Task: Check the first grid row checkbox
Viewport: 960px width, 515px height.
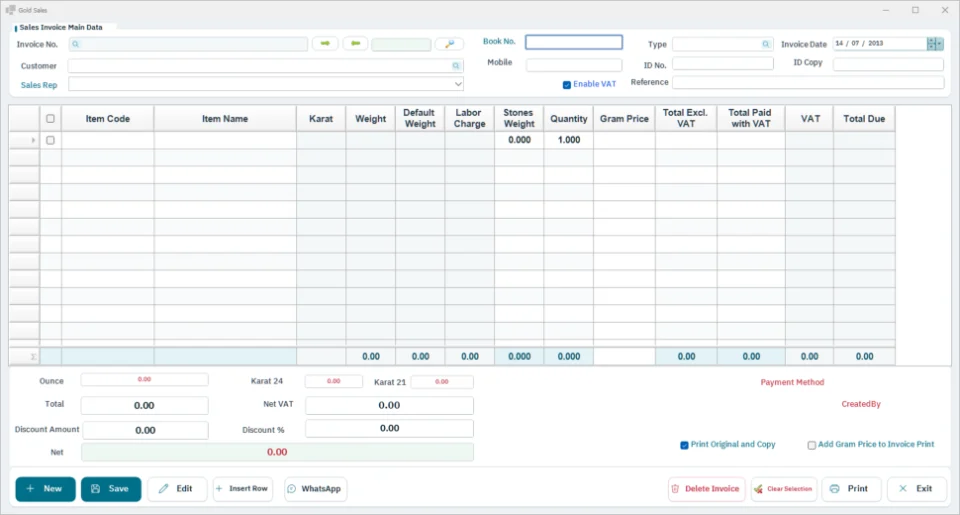Action: 50,140
